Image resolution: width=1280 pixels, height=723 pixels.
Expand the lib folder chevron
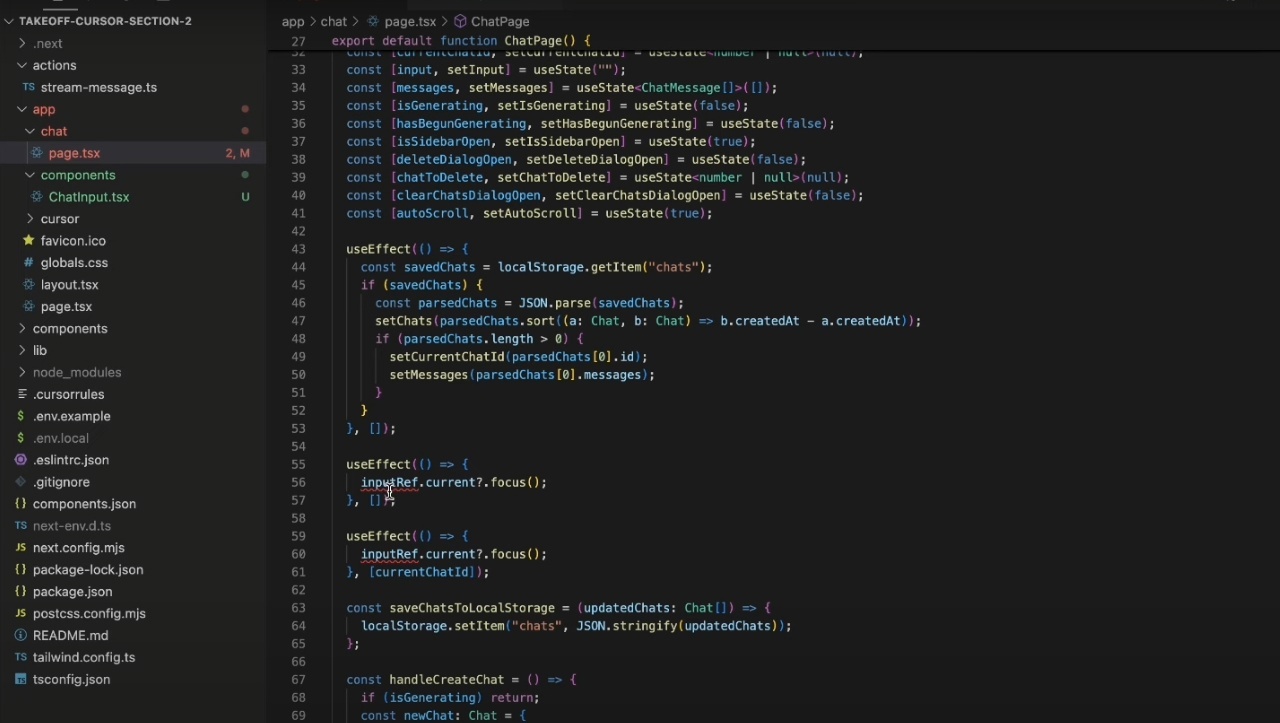tap(22, 351)
